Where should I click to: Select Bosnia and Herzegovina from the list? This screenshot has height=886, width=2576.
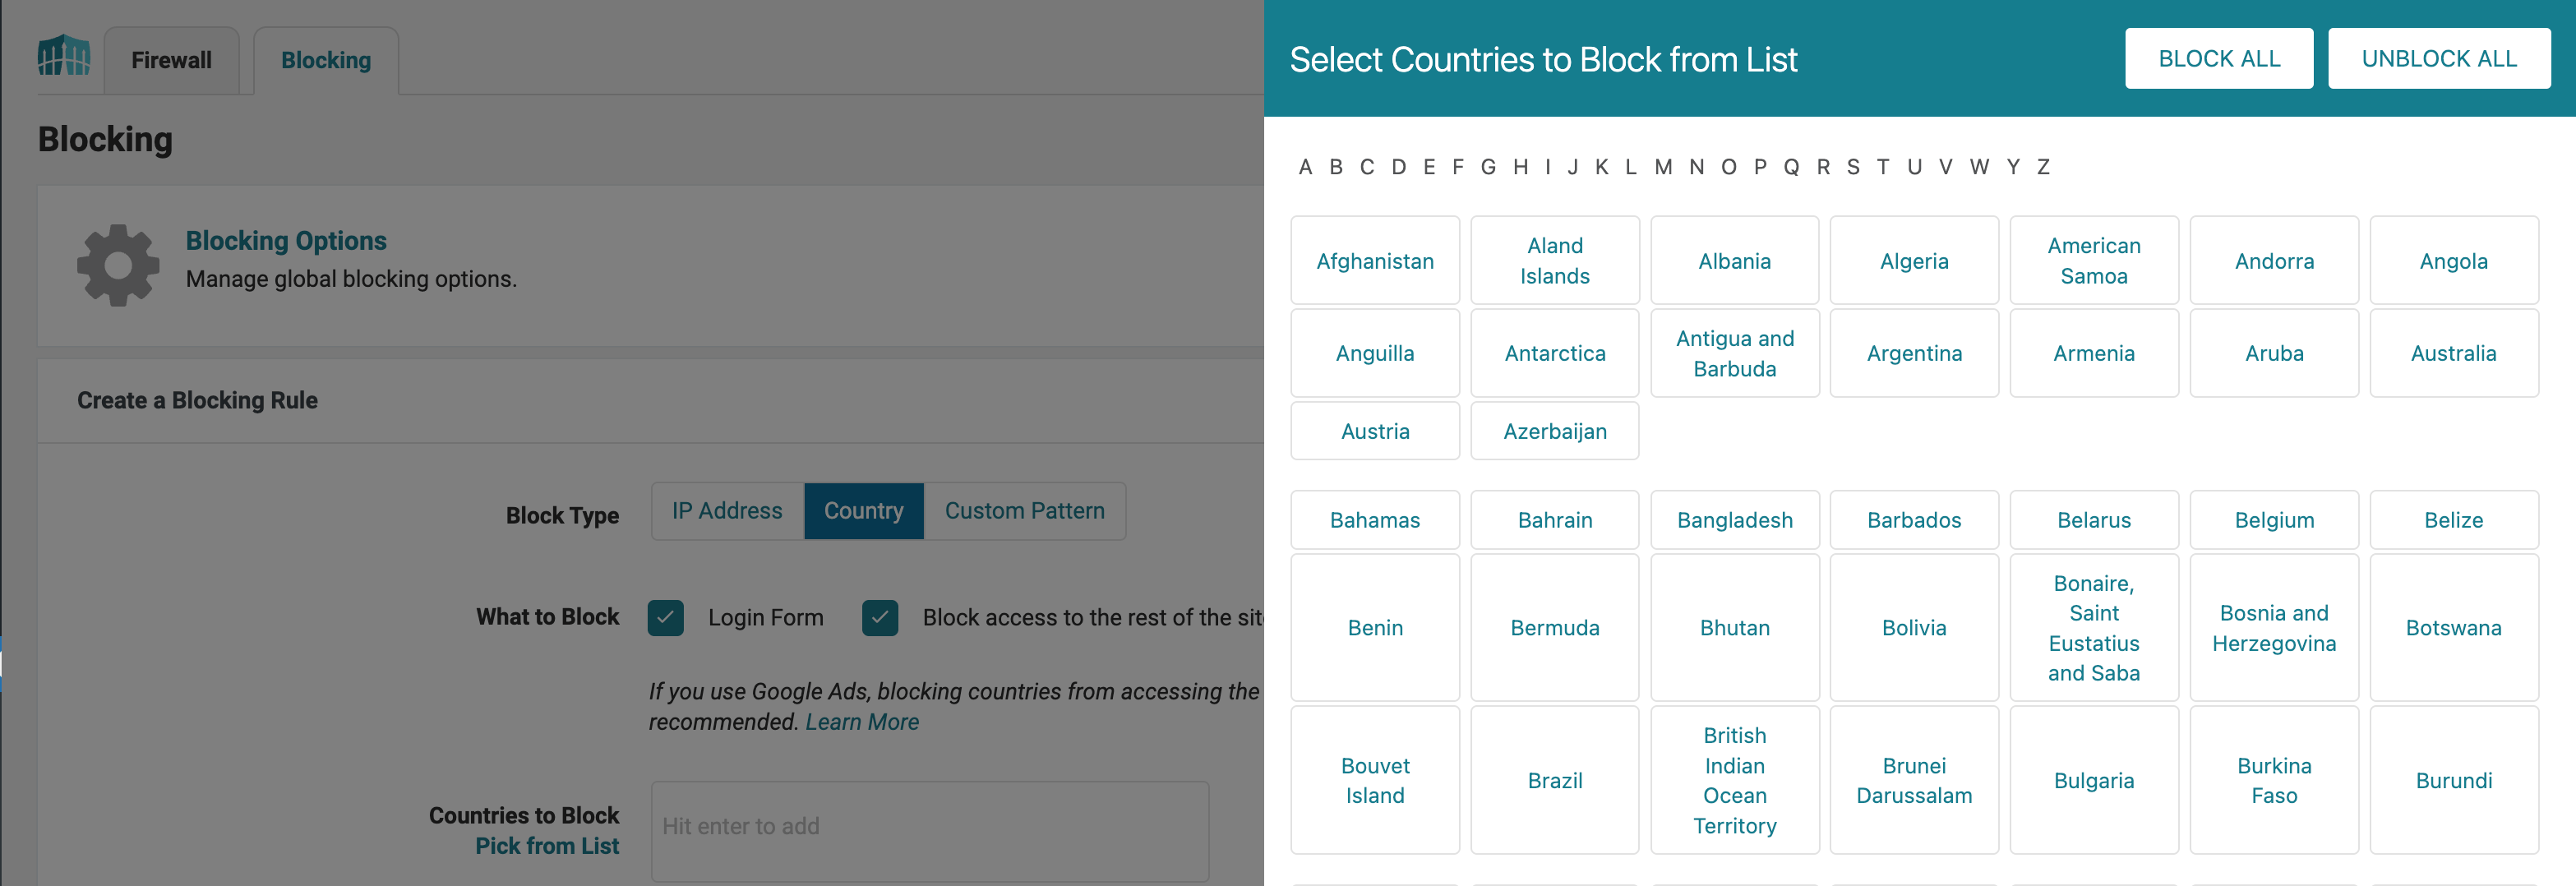(x=2274, y=627)
